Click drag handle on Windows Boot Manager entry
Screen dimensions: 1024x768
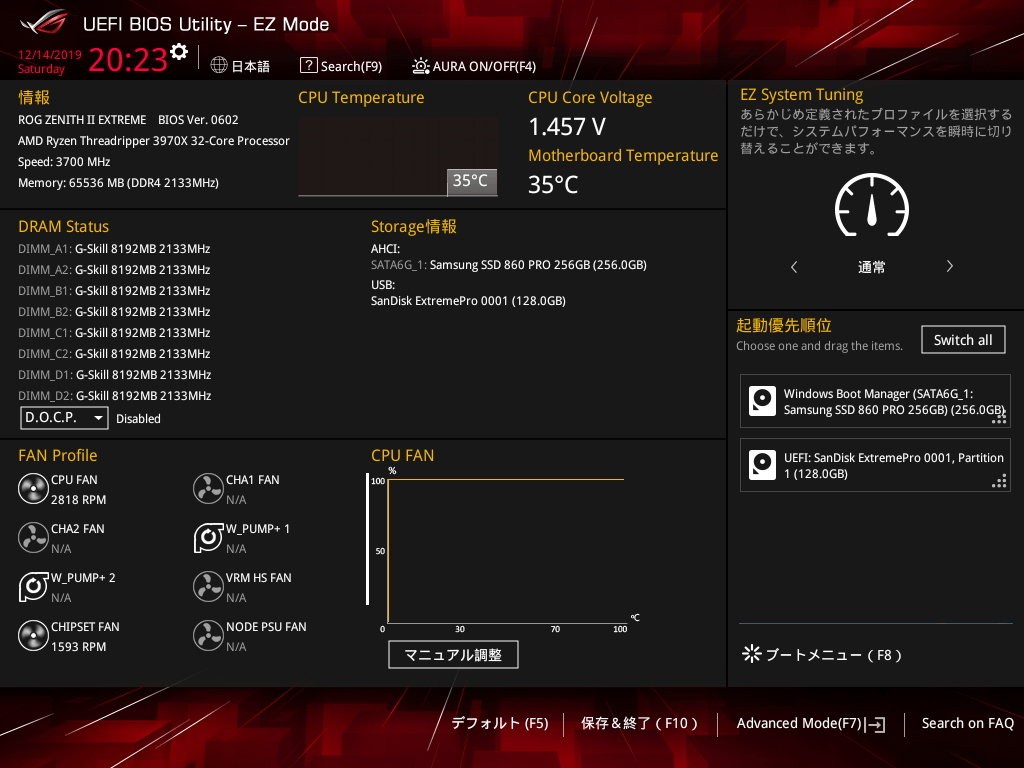point(999,417)
